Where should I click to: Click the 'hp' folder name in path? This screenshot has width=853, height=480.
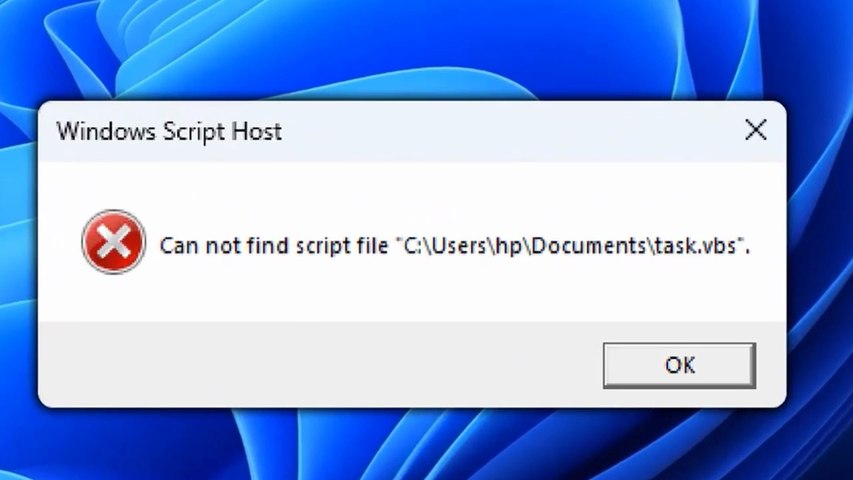[x=510, y=247]
